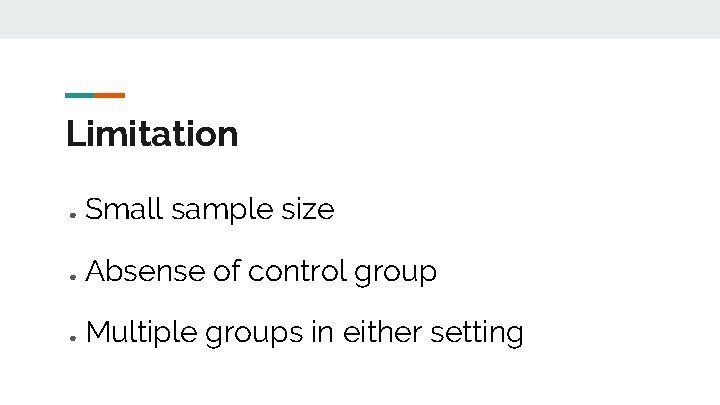Click the word setting in third bullet
The height and width of the screenshot is (405, 720).
477,333
